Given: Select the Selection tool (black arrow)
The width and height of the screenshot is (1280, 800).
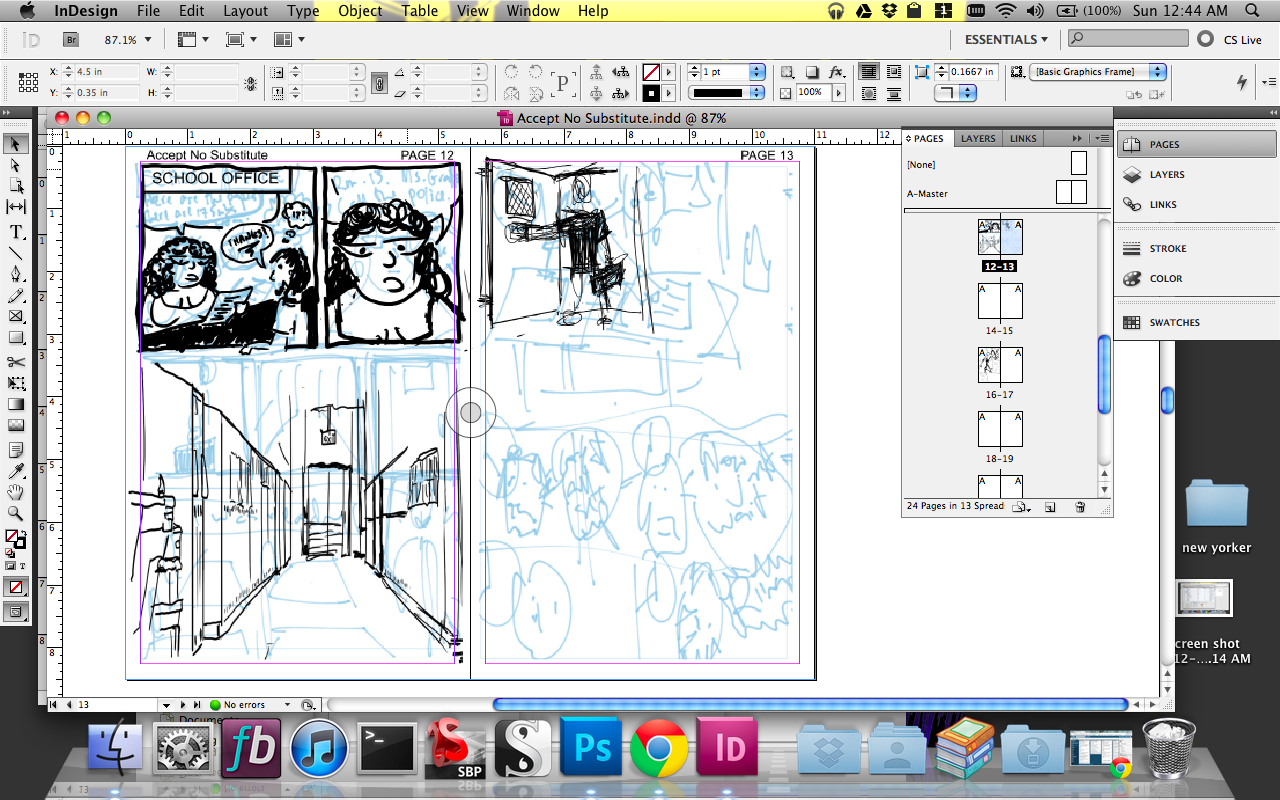Looking at the screenshot, I should coord(16,144).
